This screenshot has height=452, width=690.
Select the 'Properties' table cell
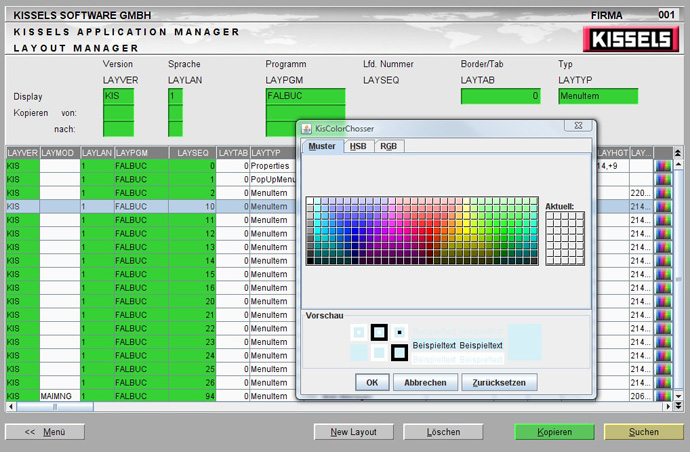tap(273, 166)
